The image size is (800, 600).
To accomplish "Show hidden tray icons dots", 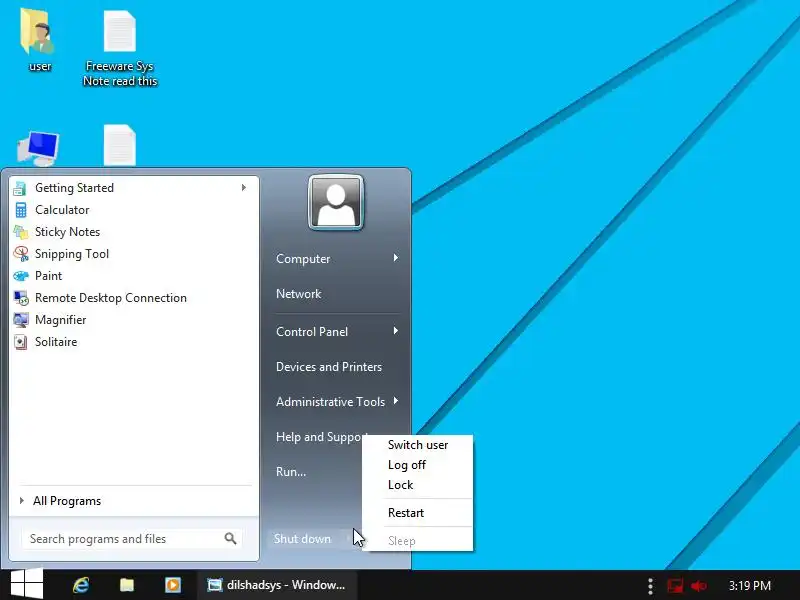I will click(x=650, y=586).
